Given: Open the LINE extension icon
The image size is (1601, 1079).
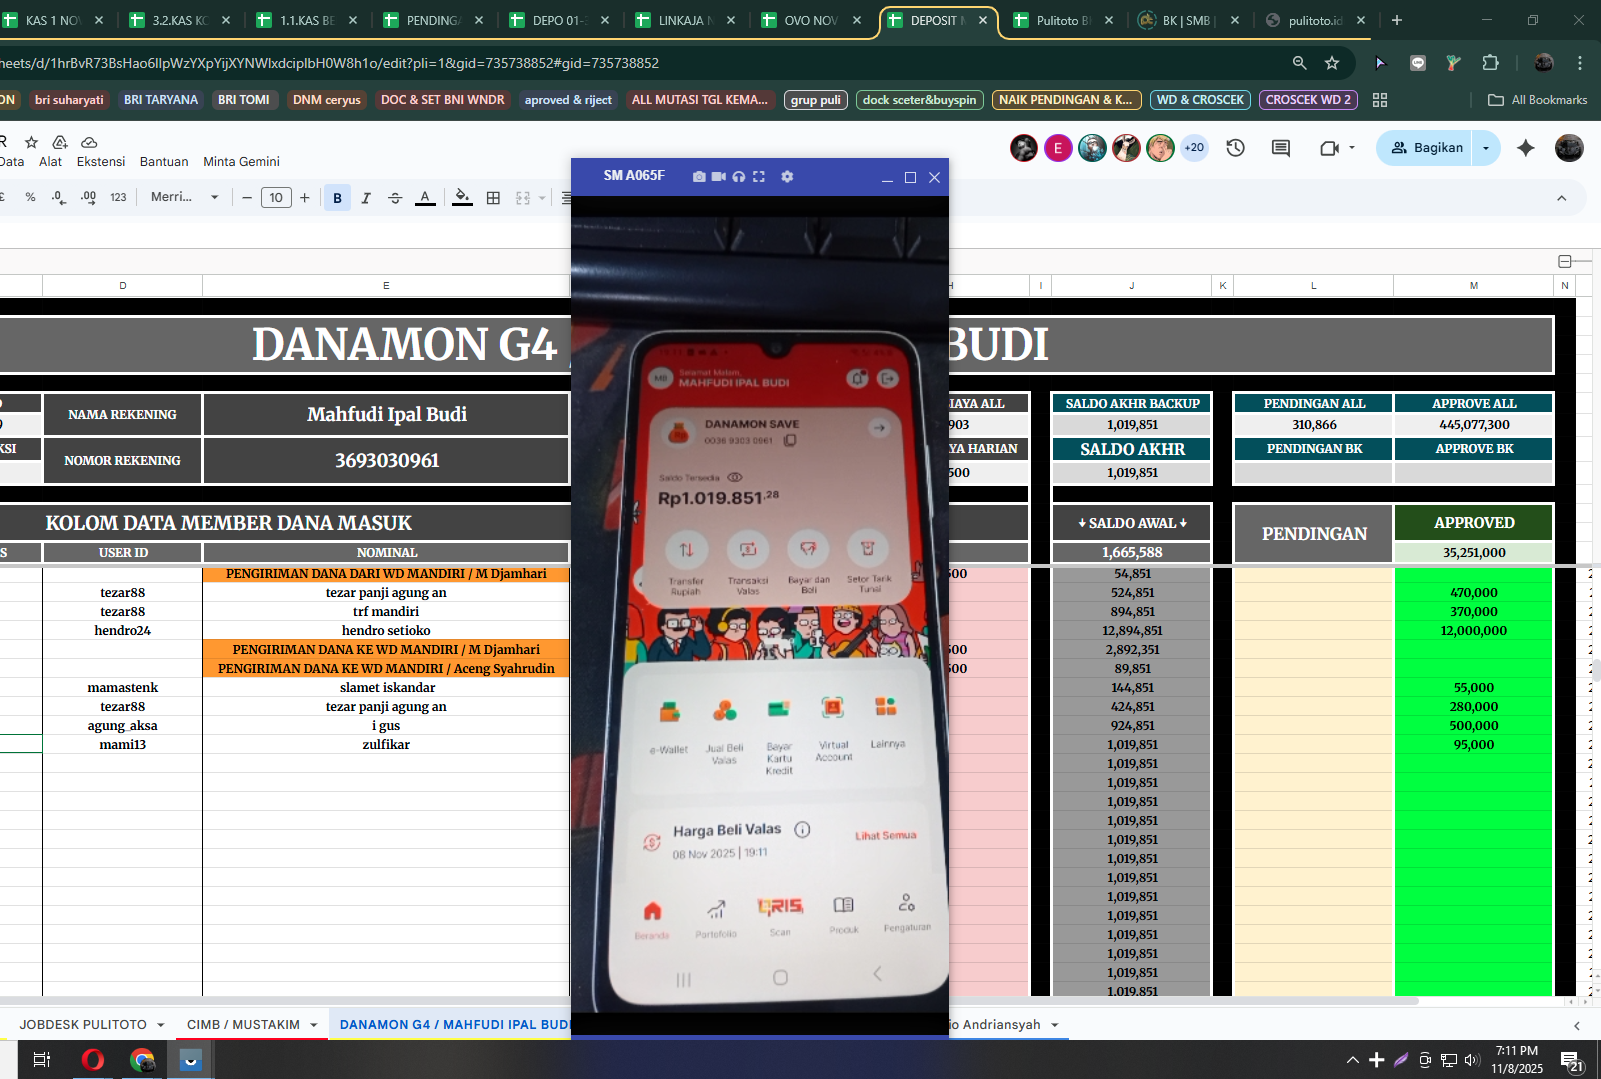Looking at the screenshot, I should 1418,63.
